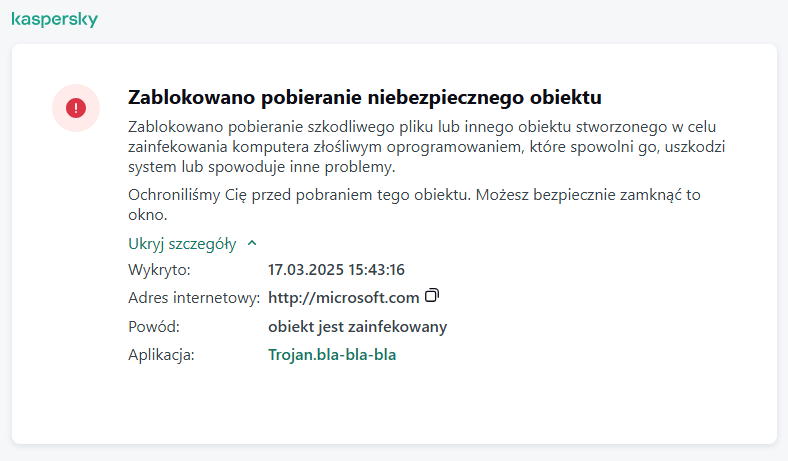
Task: Click the 'obiekt jest zainfekowany' reason text
Action: [357, 326]
